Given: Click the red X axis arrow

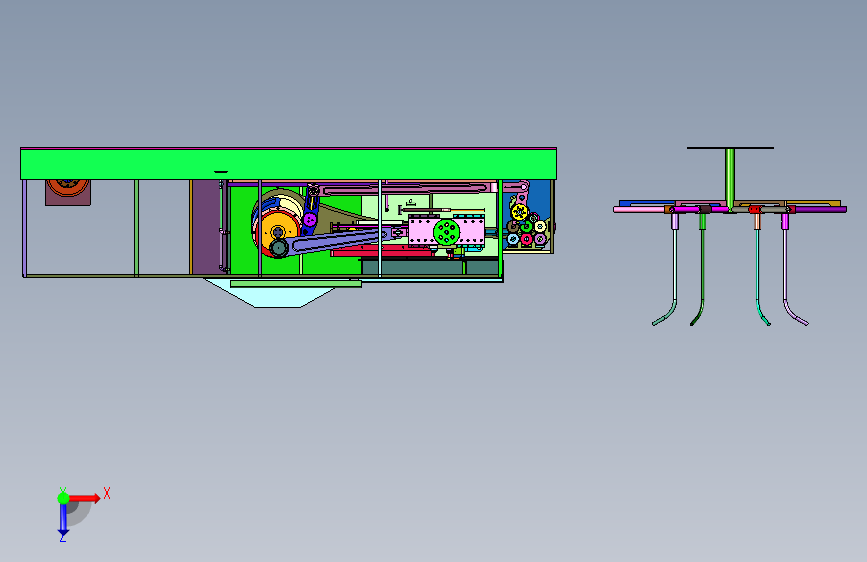Looking at the screenshot, I should click(x=84, y=498).
